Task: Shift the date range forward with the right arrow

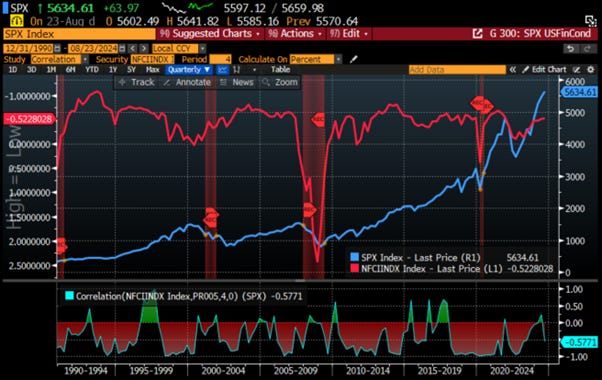Action: click(144, 48)
